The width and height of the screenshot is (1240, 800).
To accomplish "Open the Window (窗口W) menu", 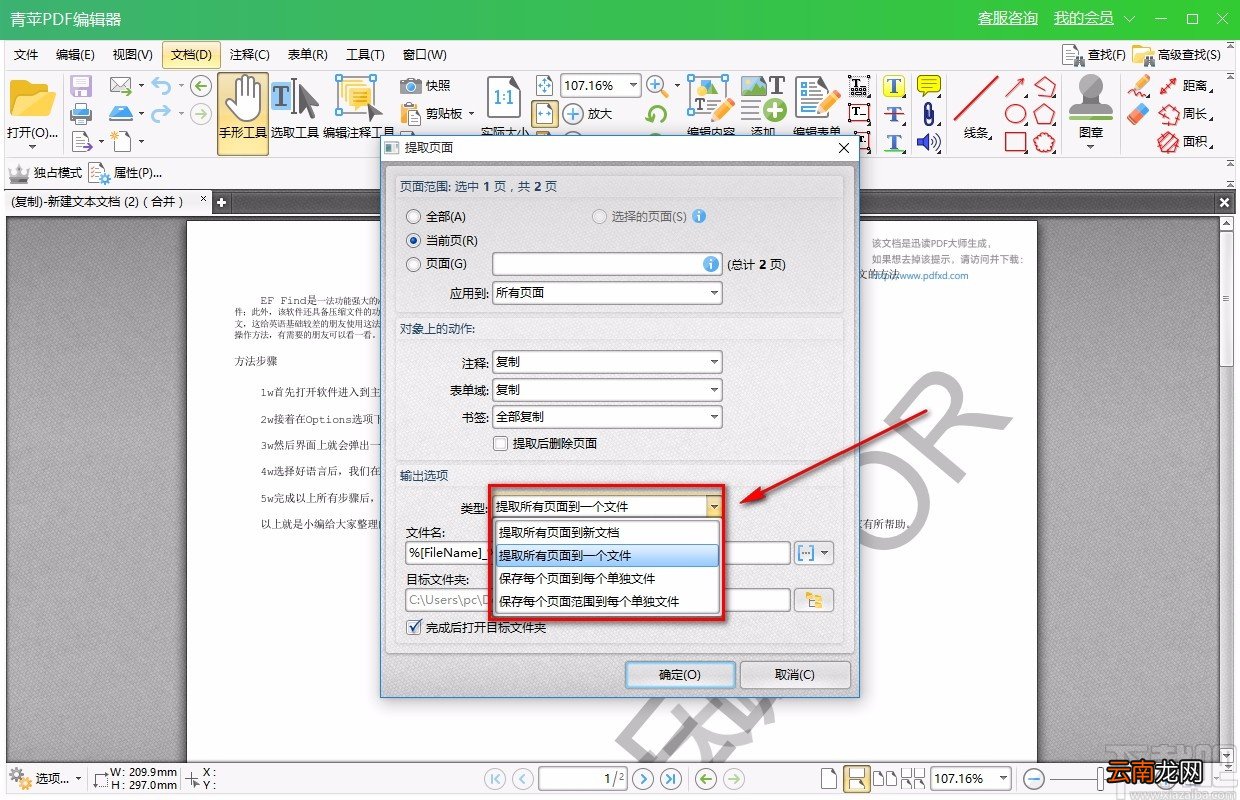I will [x=424, y=55].
